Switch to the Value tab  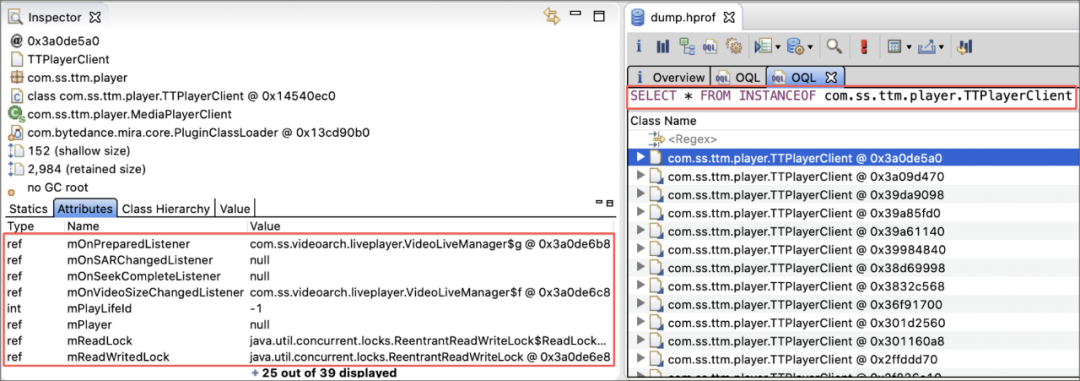point(236,208)
